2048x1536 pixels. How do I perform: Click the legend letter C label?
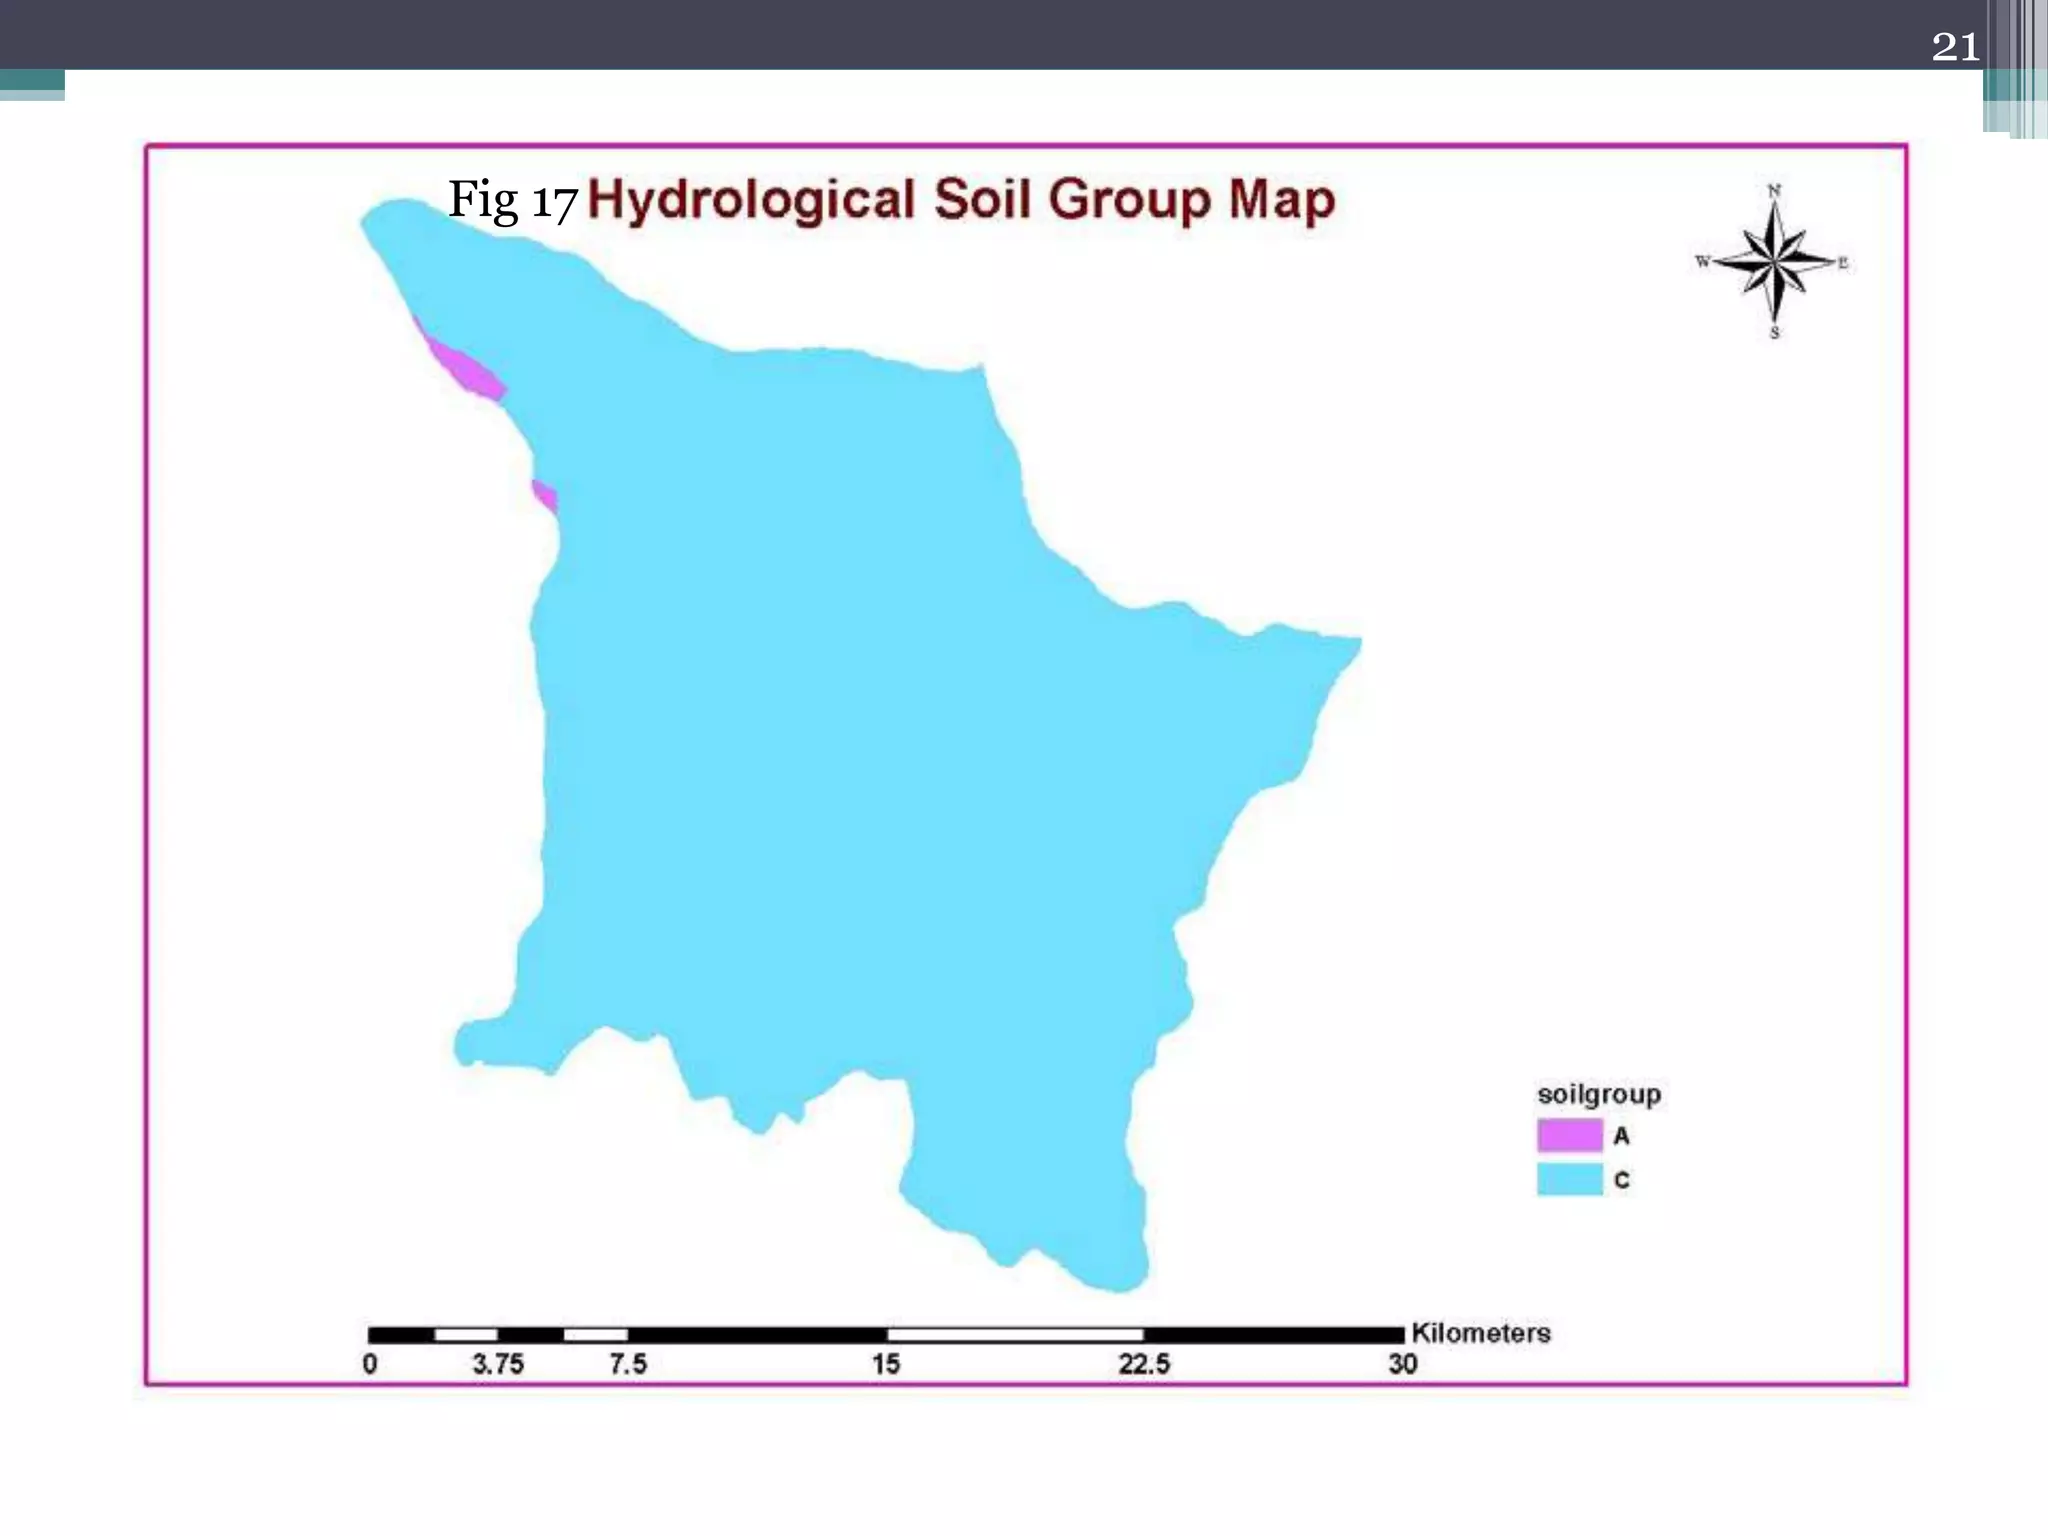coord(1621,1180)
